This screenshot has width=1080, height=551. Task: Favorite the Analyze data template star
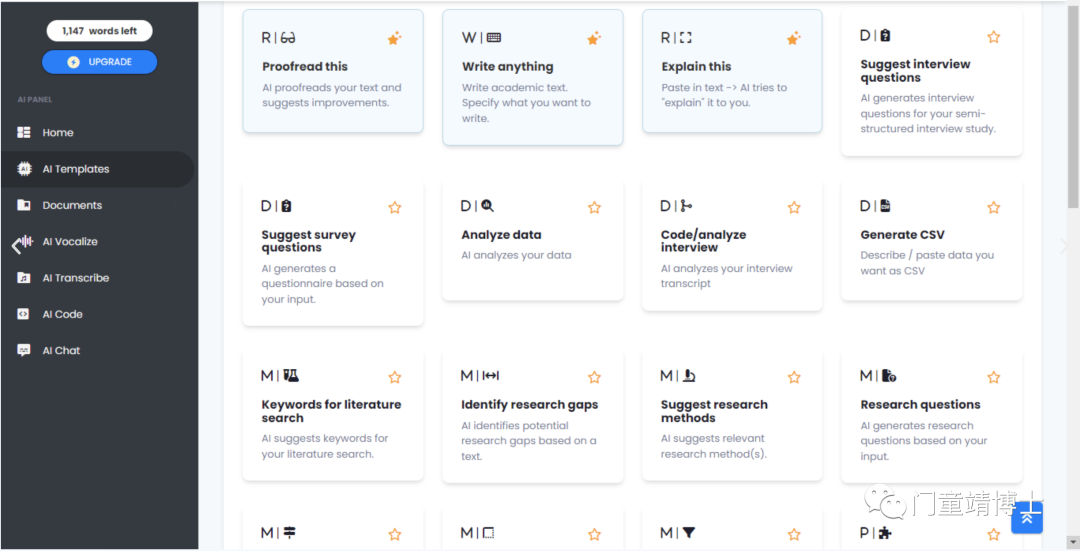coord(594,207)
